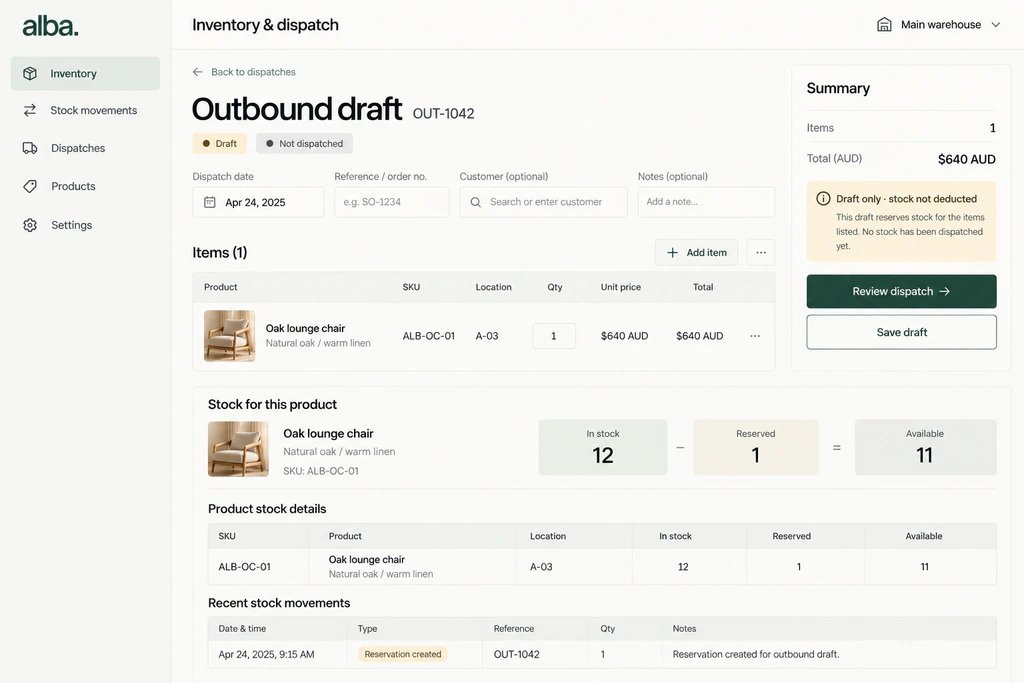1024x683 pixels.
Task: Click the Product column header in items table
Action: click(221, 287)
